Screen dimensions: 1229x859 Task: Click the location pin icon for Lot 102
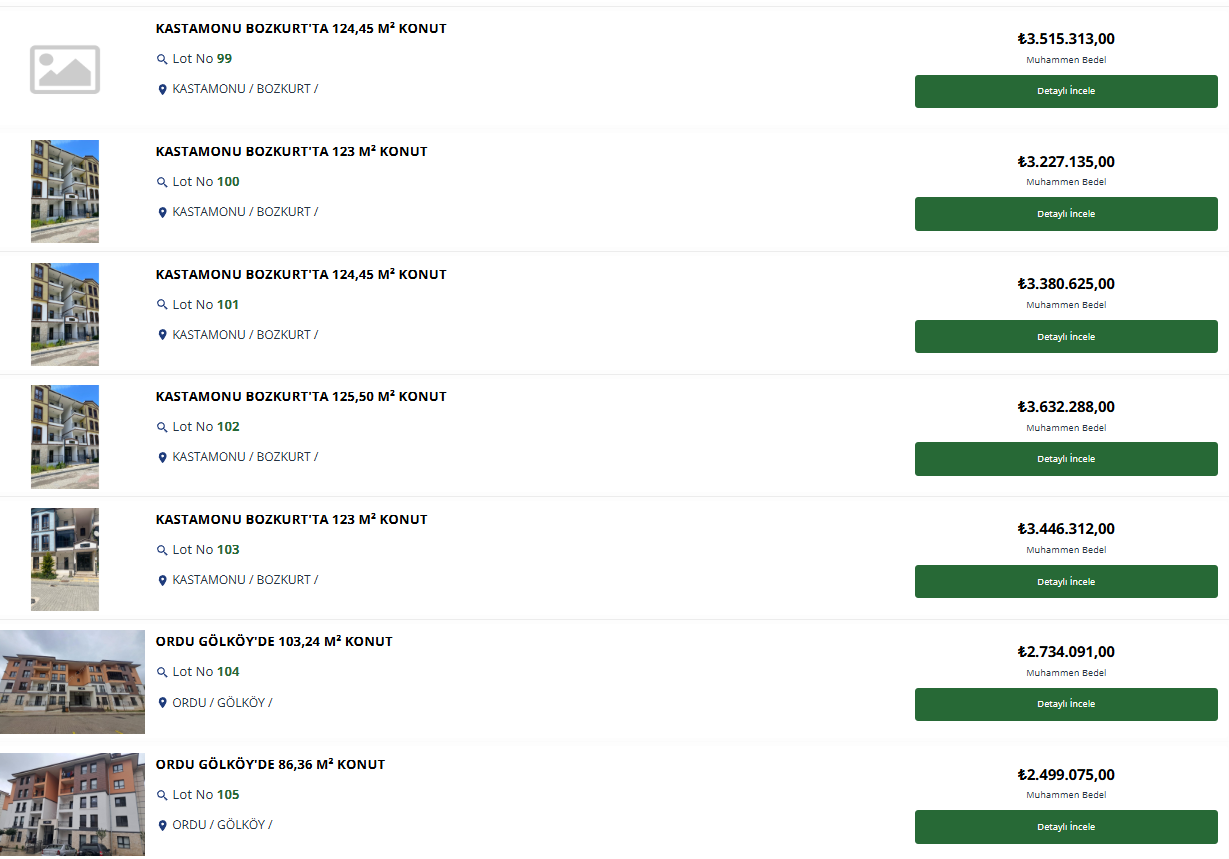click(162, 458)
